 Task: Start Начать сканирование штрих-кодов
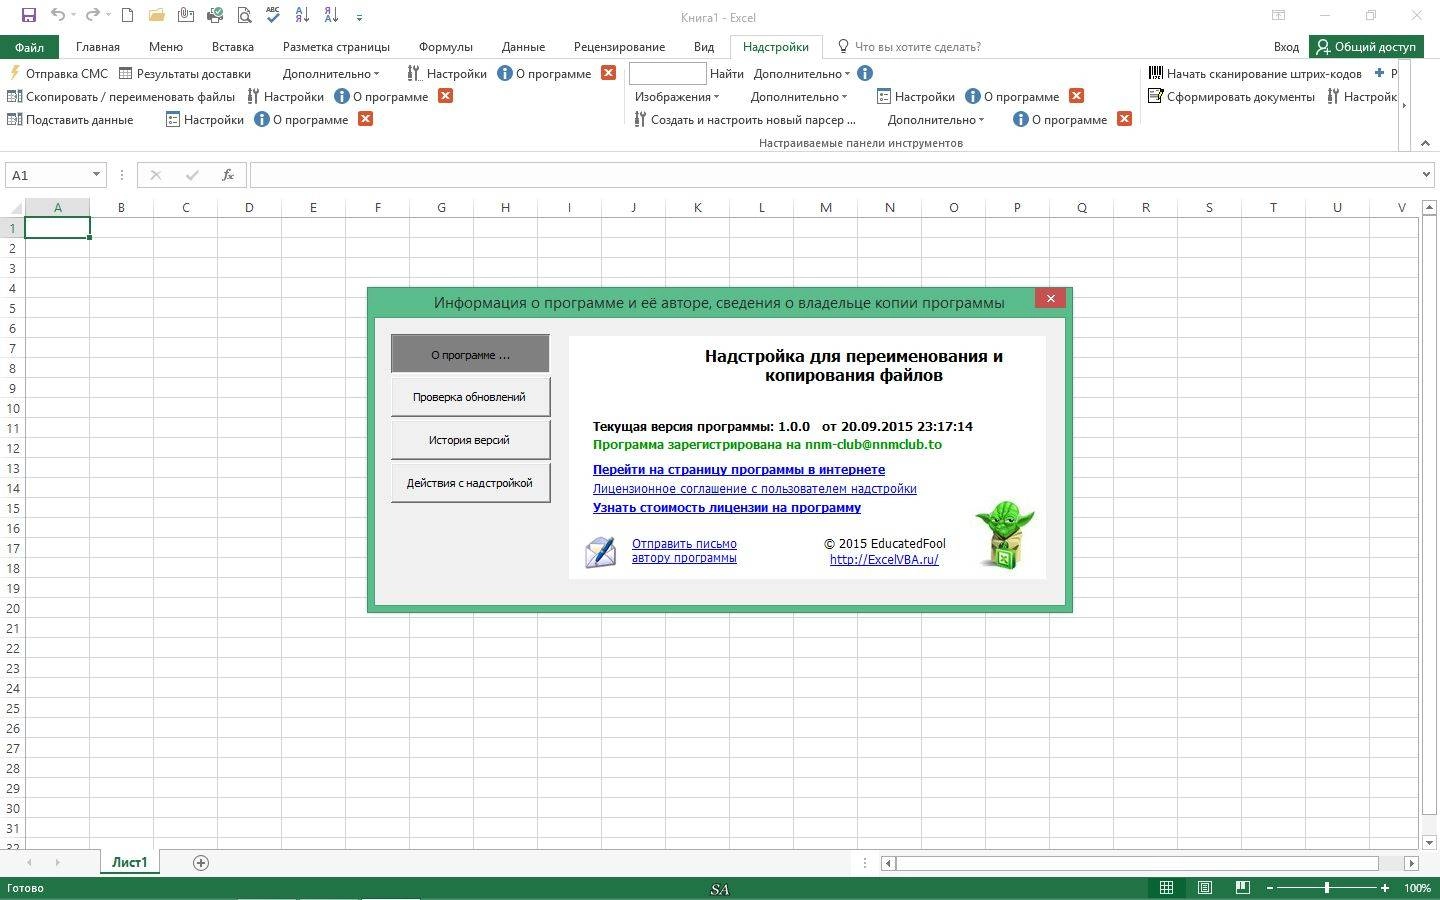[x=1255, y=73]
